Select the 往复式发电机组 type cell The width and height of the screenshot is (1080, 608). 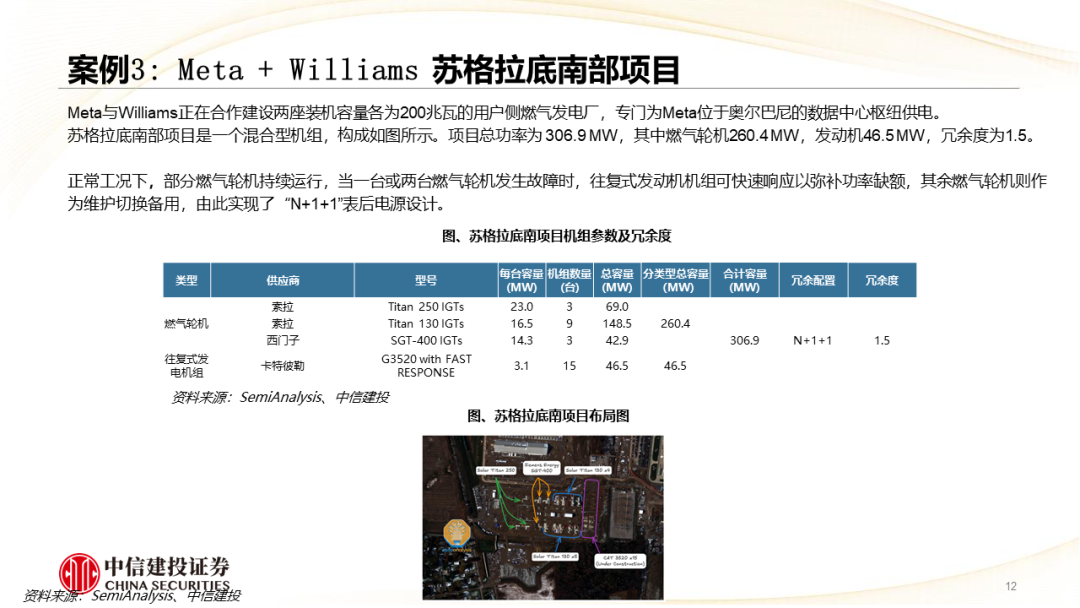pos(187,366)
